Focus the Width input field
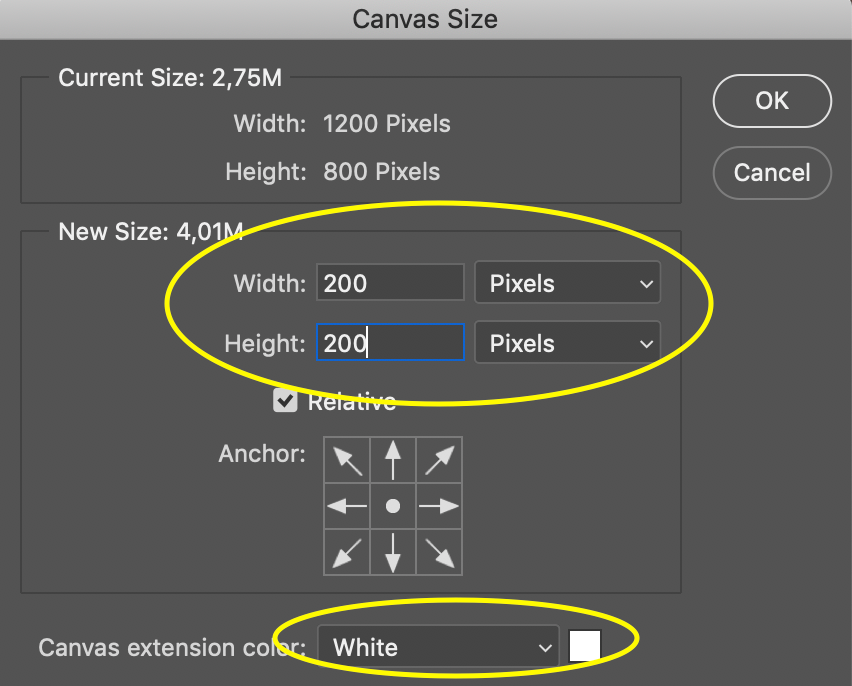This screenshot has width=852, height=686. pyautogui.click(x=390, y=283)
